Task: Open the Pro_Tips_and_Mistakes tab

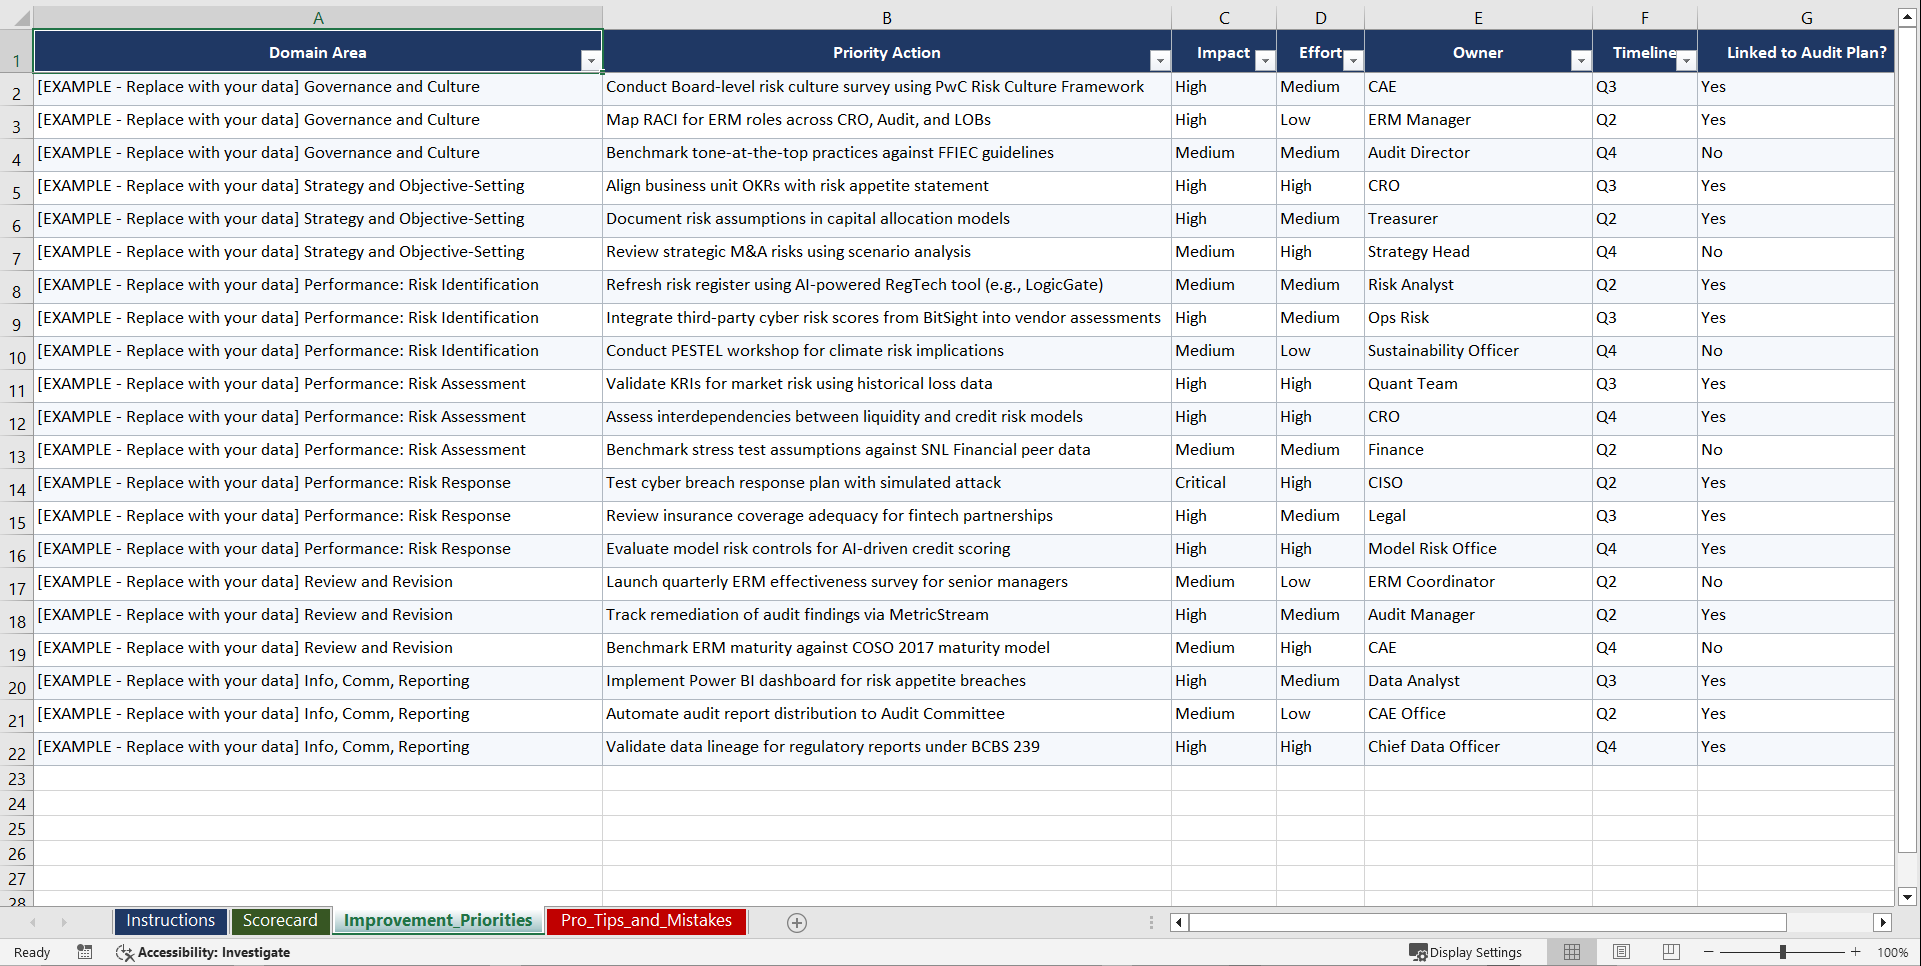Action: click(x=645, y=921)
